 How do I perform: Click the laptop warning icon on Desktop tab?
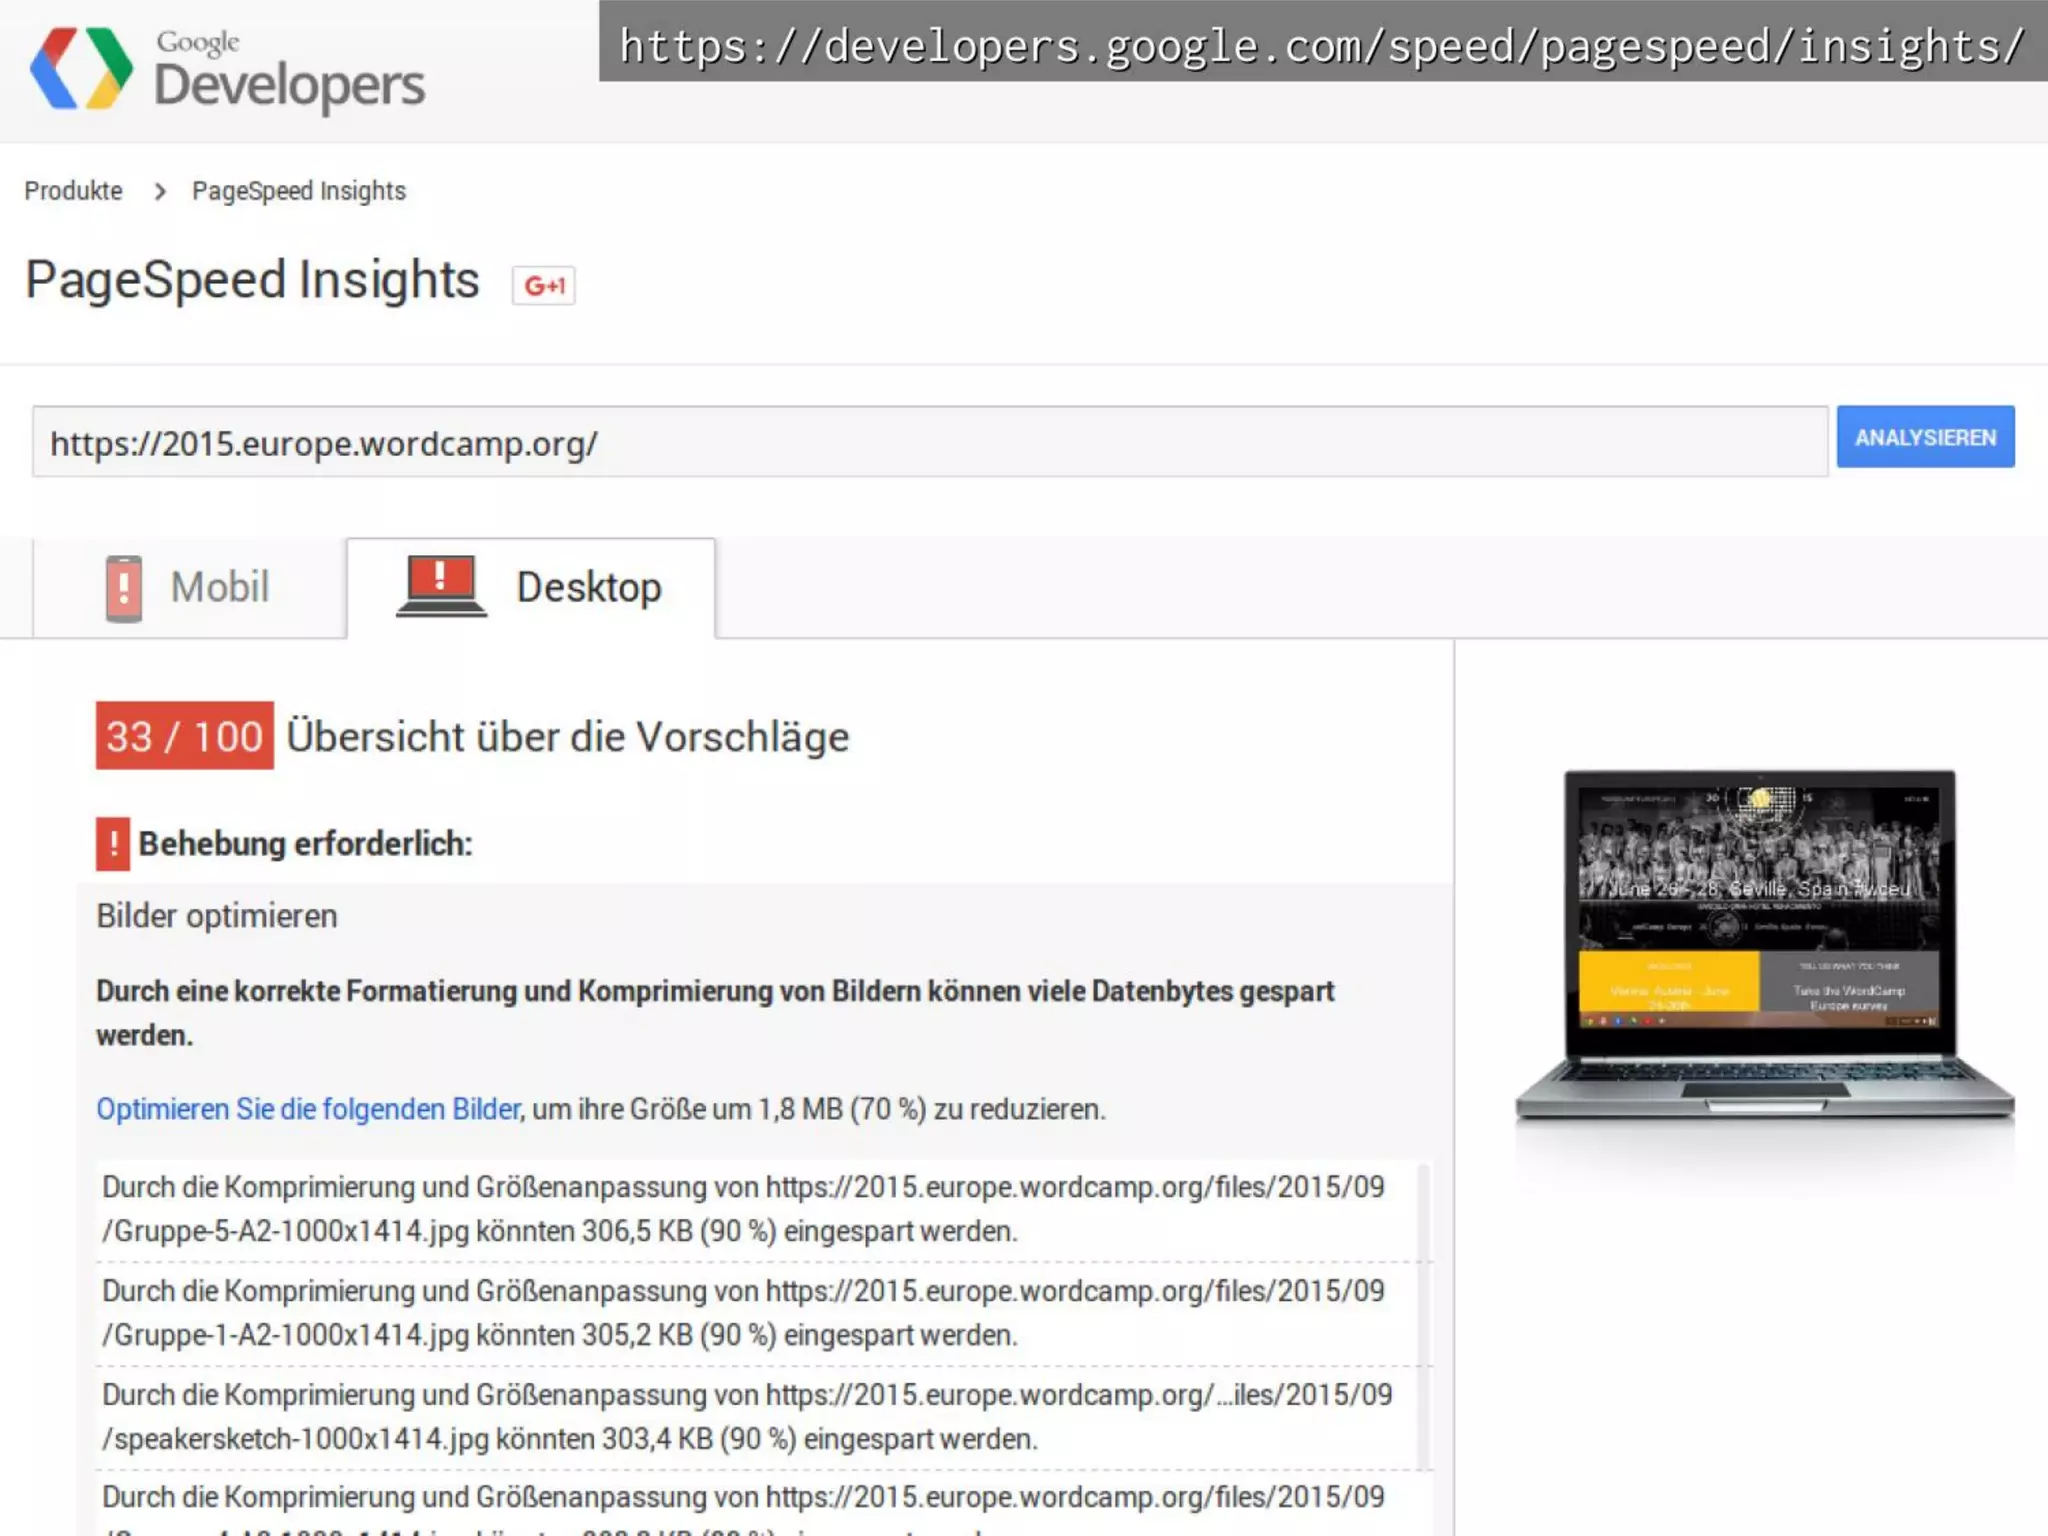point(441,587)
